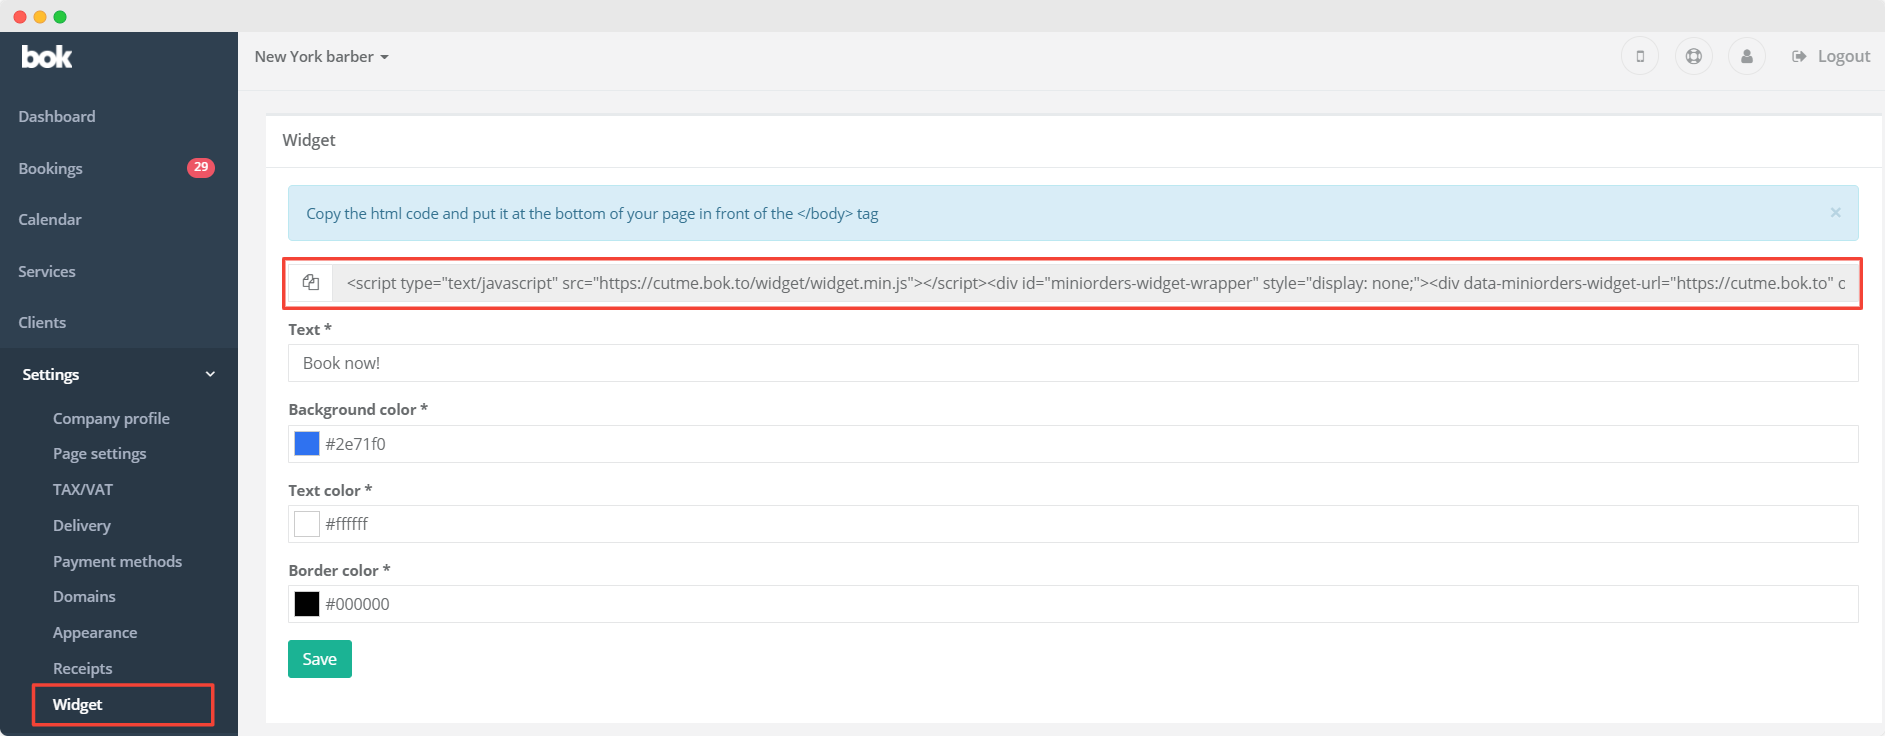Open Receipts settings
Image resolution: width=1885 pixels, height=736 pixels.
[x=83, y=668]
